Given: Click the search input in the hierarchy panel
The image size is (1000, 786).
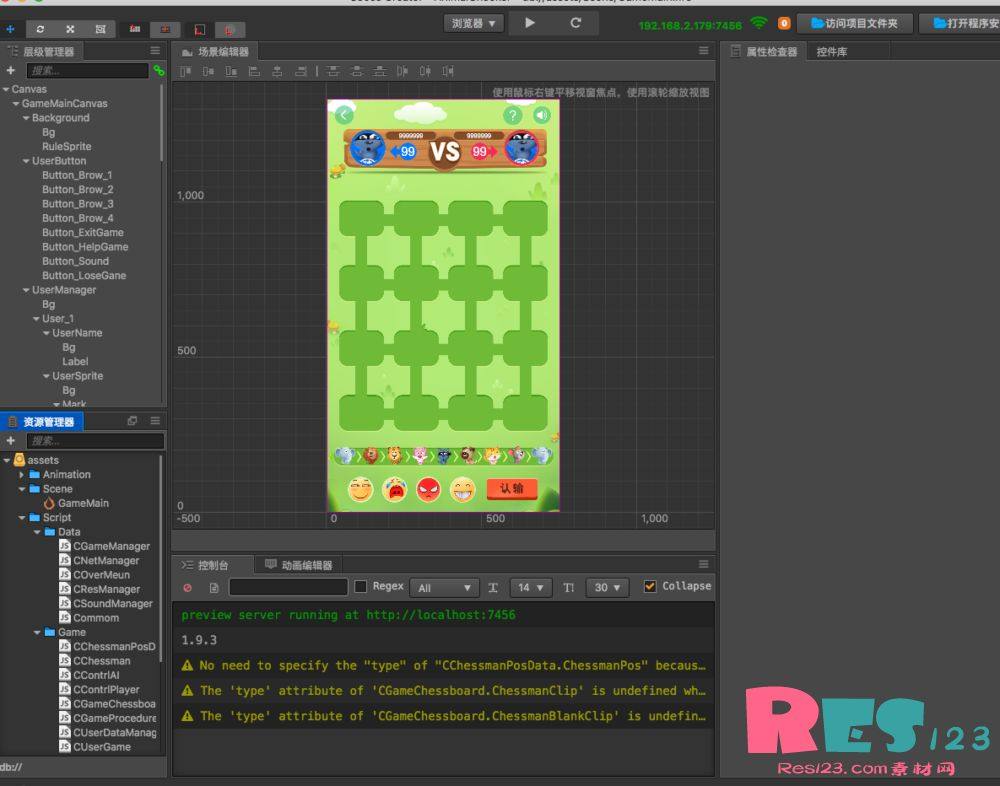Looking at the screenshot, I should 85,70.
